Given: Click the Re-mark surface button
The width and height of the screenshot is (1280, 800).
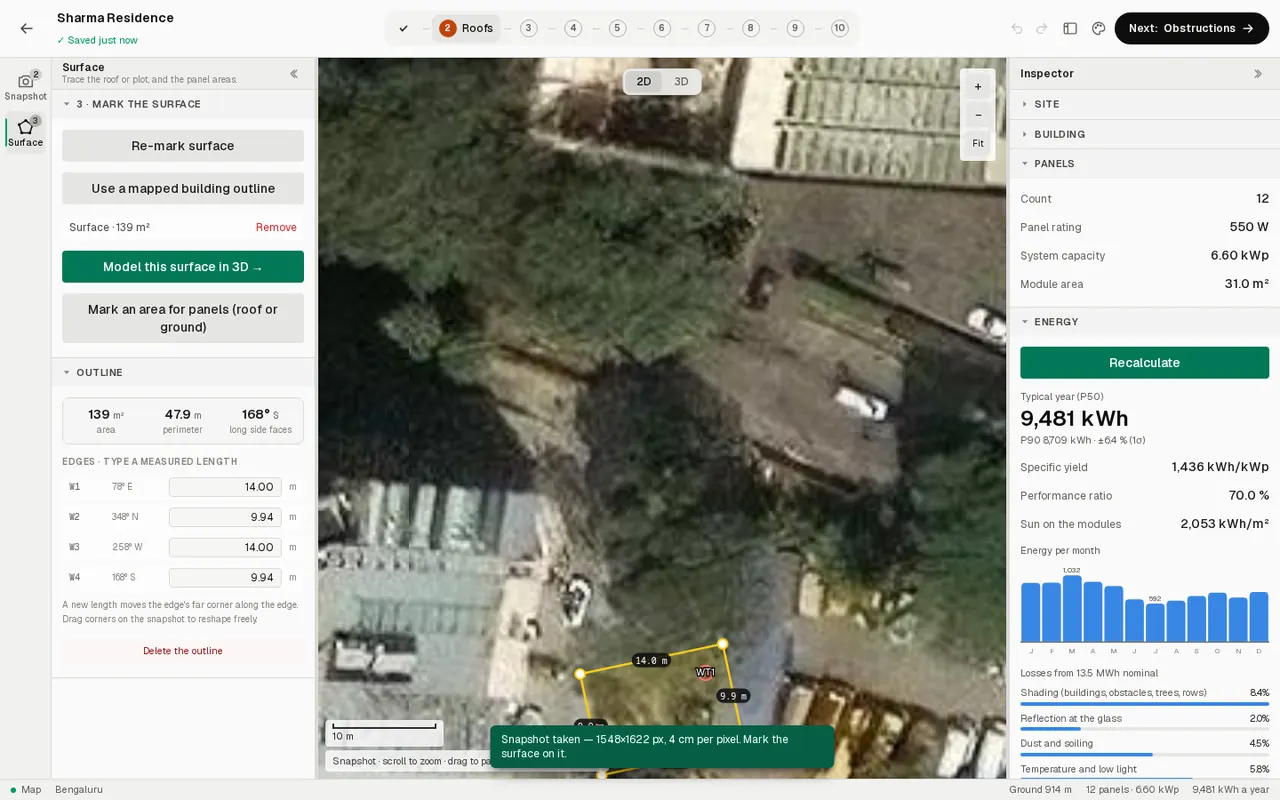Looking at the screenshot, I should click(183, 146).
